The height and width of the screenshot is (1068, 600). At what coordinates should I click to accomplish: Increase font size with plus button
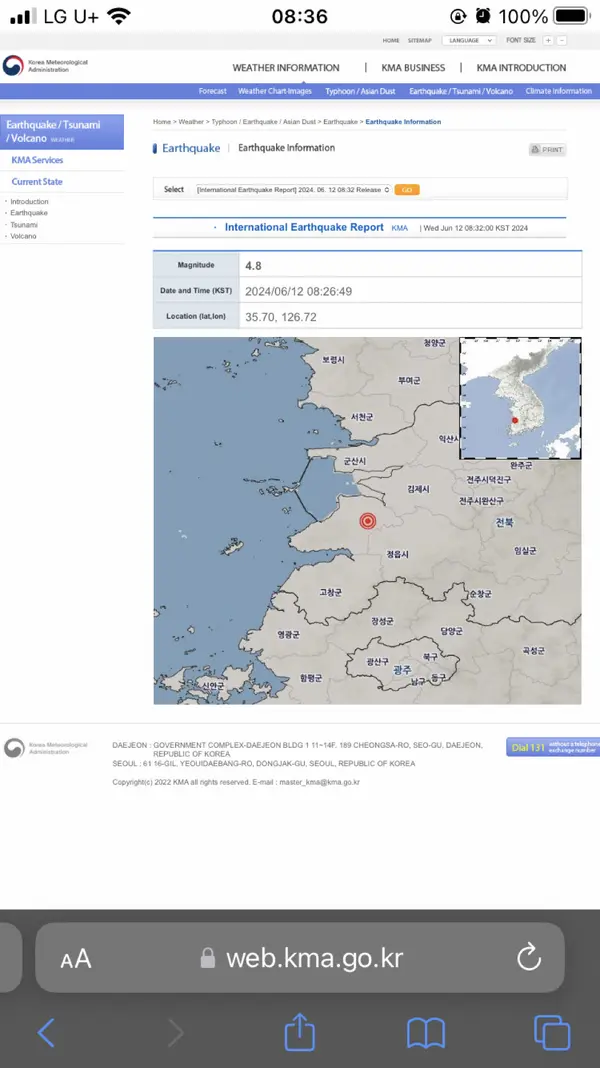pos(548,41)
